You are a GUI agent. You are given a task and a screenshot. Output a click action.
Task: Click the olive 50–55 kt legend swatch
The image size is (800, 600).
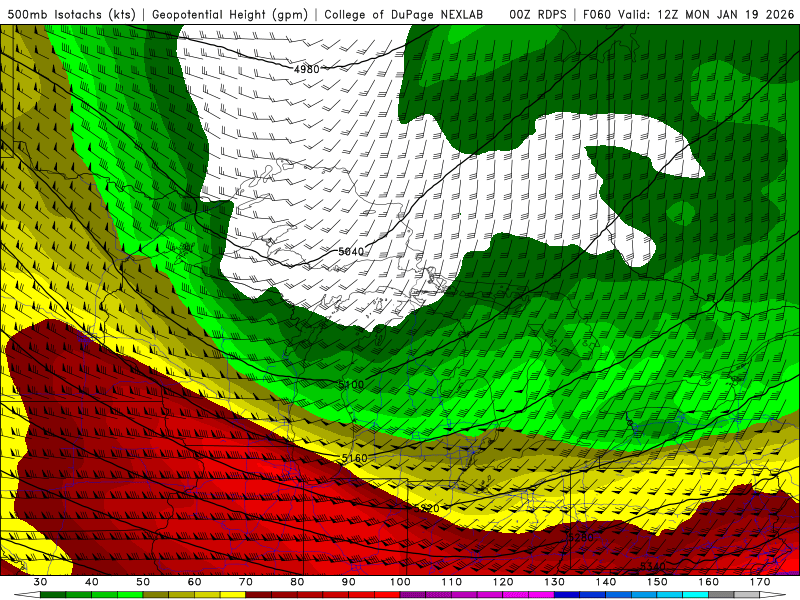point(156,595)
